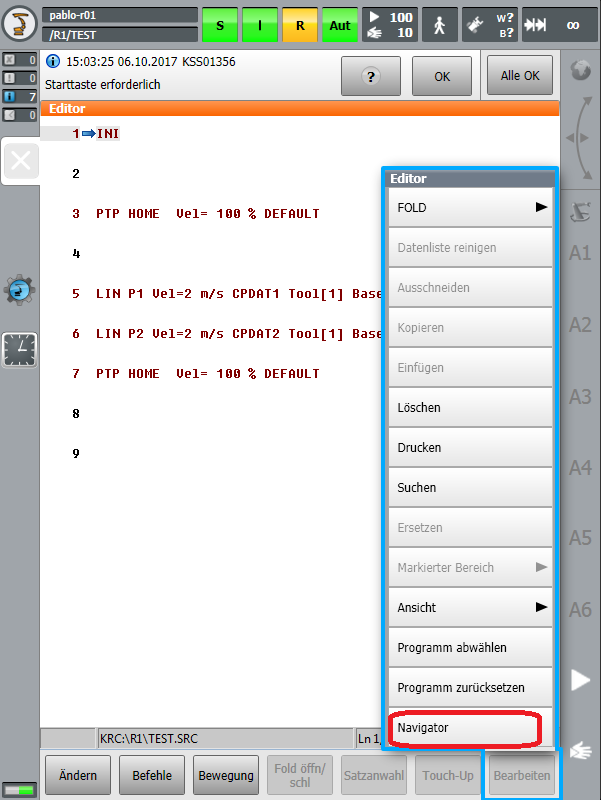
Task: Click the gear icon on left sidebar
Action: click(x=19, y=289)
